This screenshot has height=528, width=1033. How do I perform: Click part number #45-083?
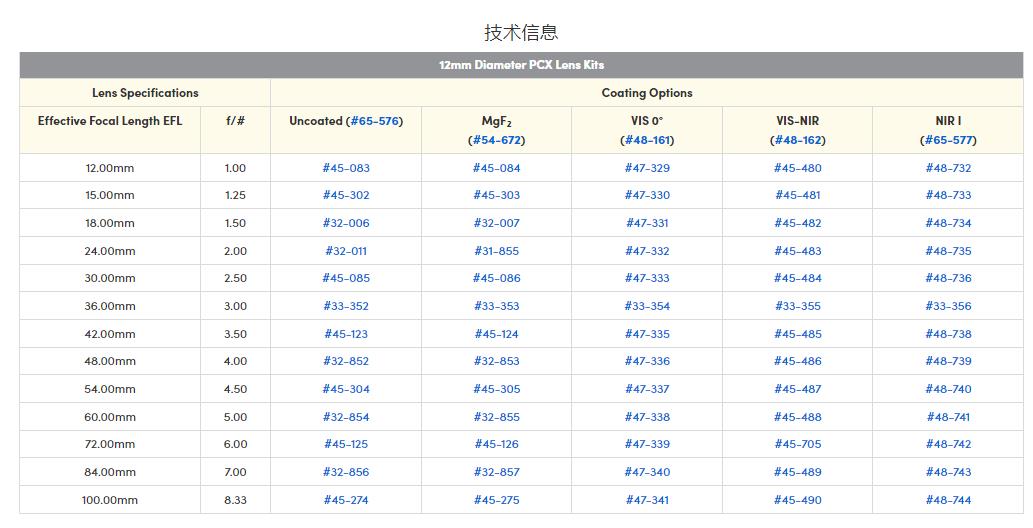[346, 168]
